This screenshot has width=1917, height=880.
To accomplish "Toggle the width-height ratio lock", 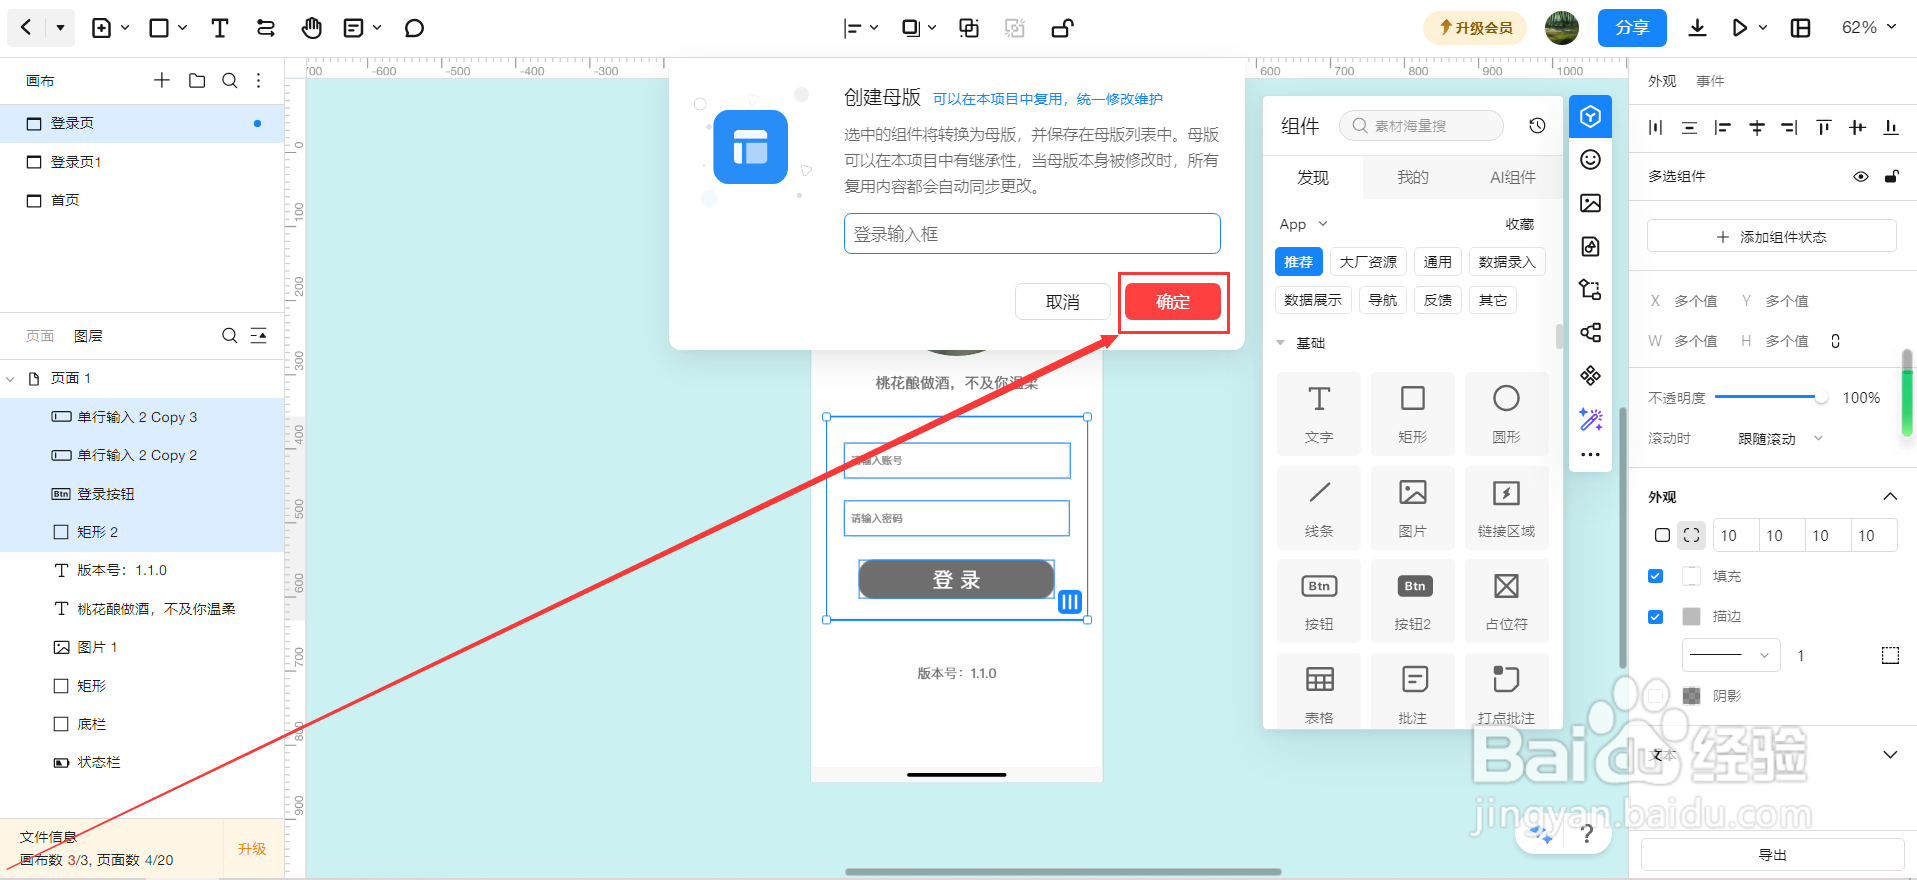I will point(1835,341).
